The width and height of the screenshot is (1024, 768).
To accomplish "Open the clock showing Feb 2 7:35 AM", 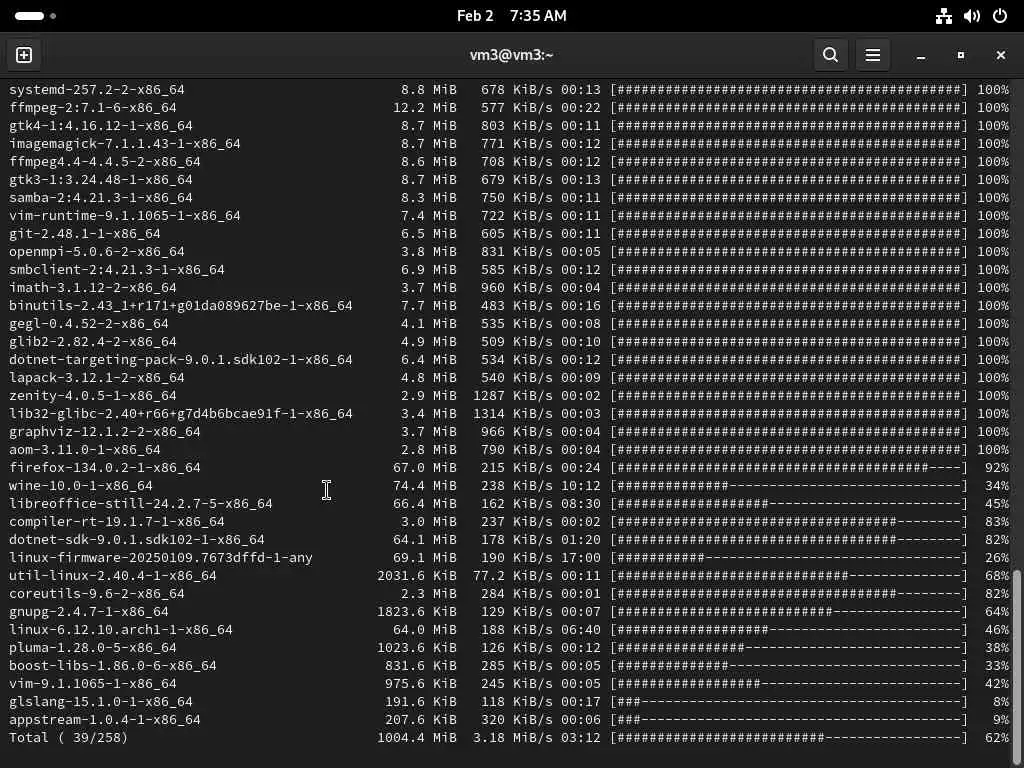I will click(x=511, y=16).
